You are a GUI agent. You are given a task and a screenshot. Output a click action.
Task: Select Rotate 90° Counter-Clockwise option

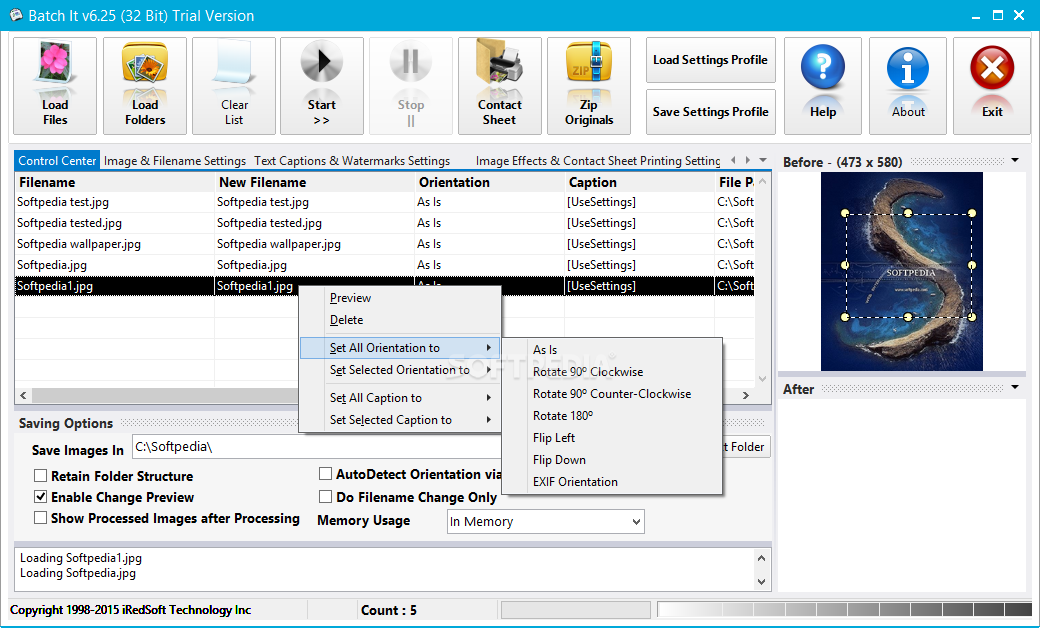(x=612, y=394)
